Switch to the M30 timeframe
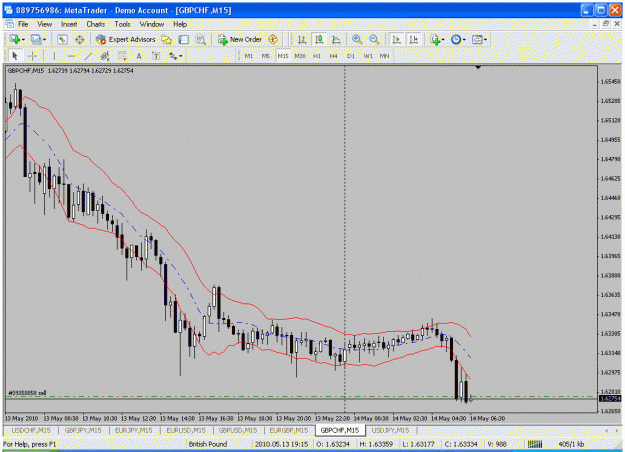 point(300,56)
